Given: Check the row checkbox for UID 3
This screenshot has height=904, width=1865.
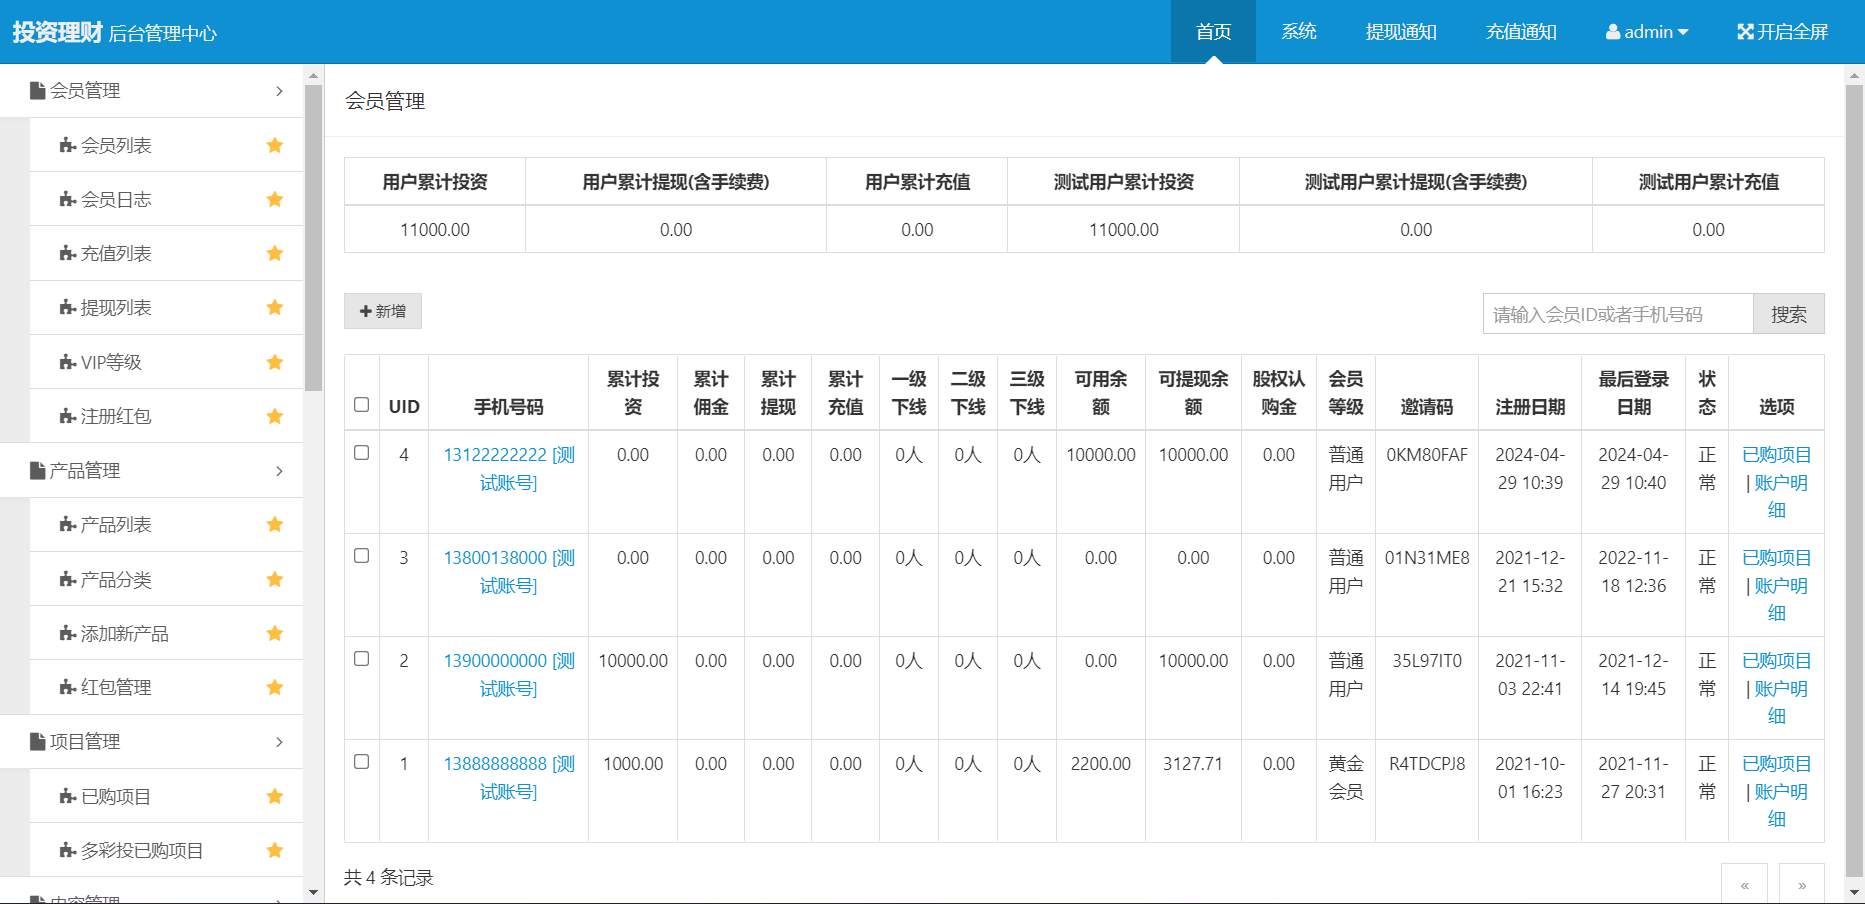Looking at the screenshot, I should point(362,556).
